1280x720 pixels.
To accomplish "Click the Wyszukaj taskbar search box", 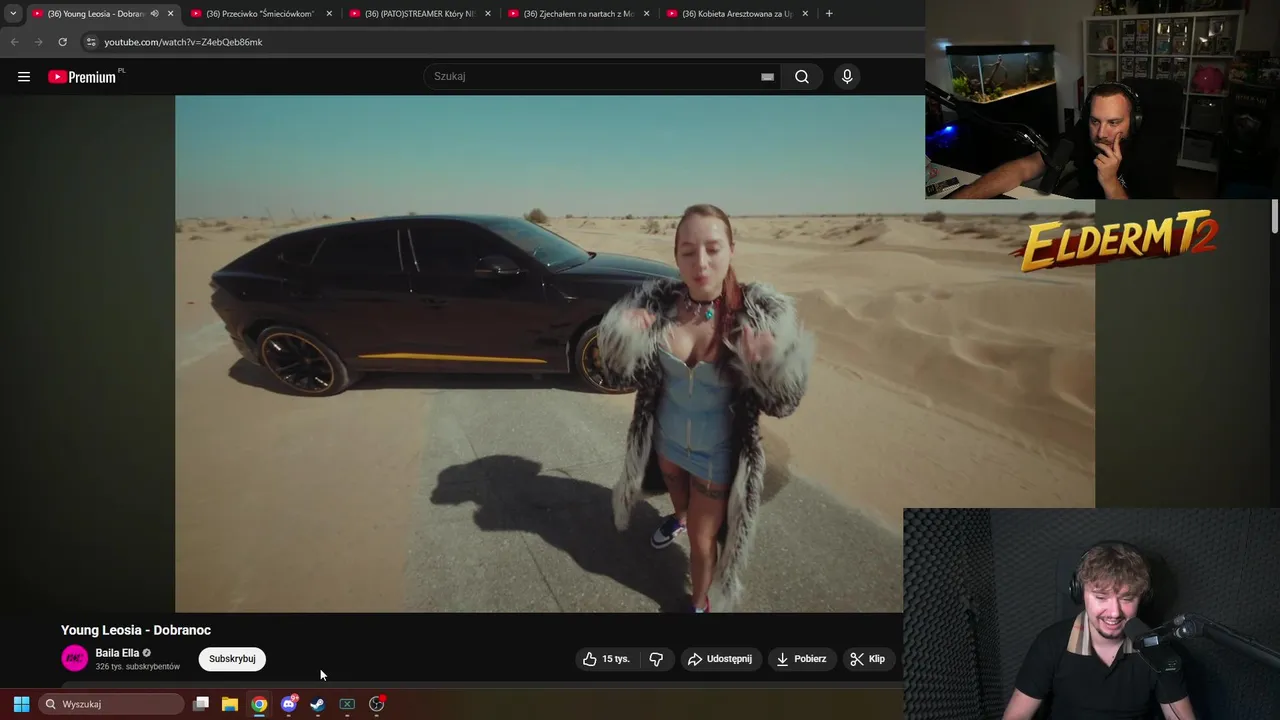I will pyautogui.click(x=111, y=704).
